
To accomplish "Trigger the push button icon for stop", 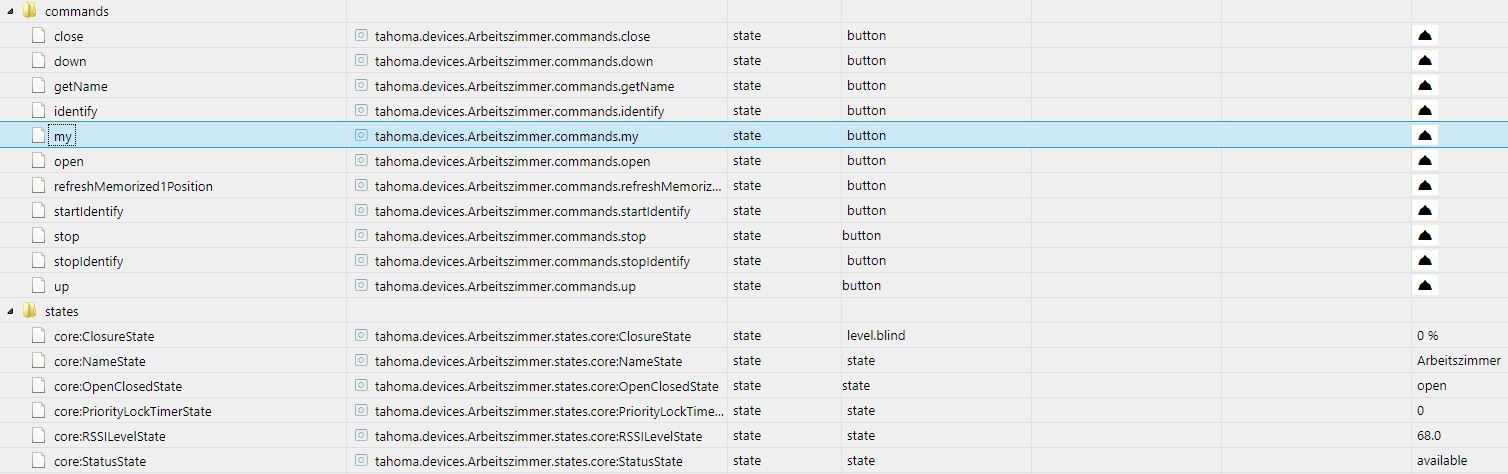I will [1425, 236].
